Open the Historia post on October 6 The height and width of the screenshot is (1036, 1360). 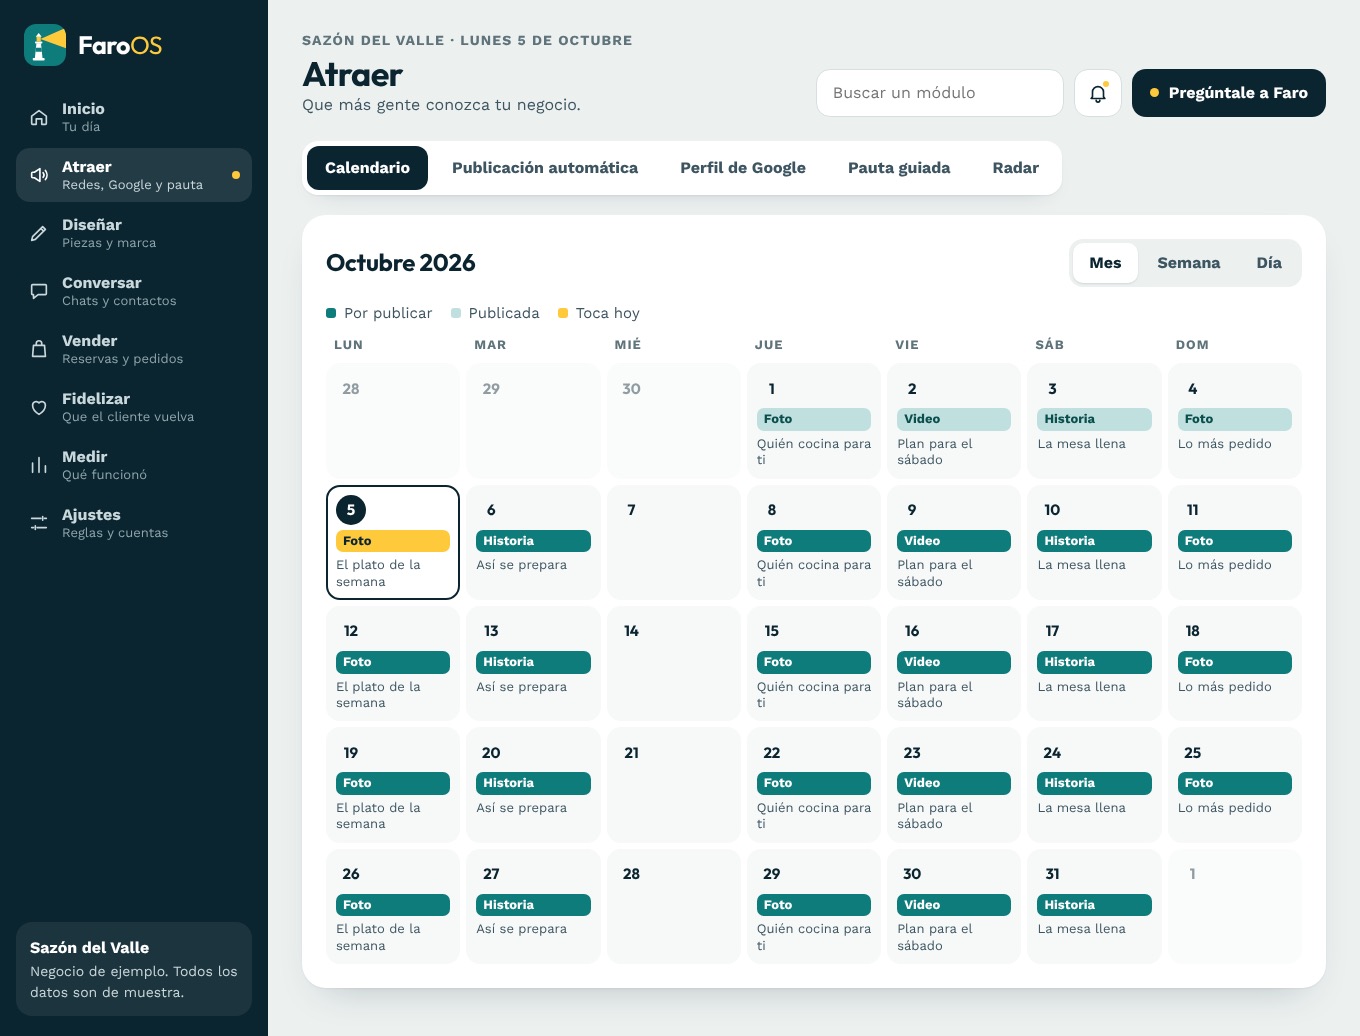(x=533, y=541)
